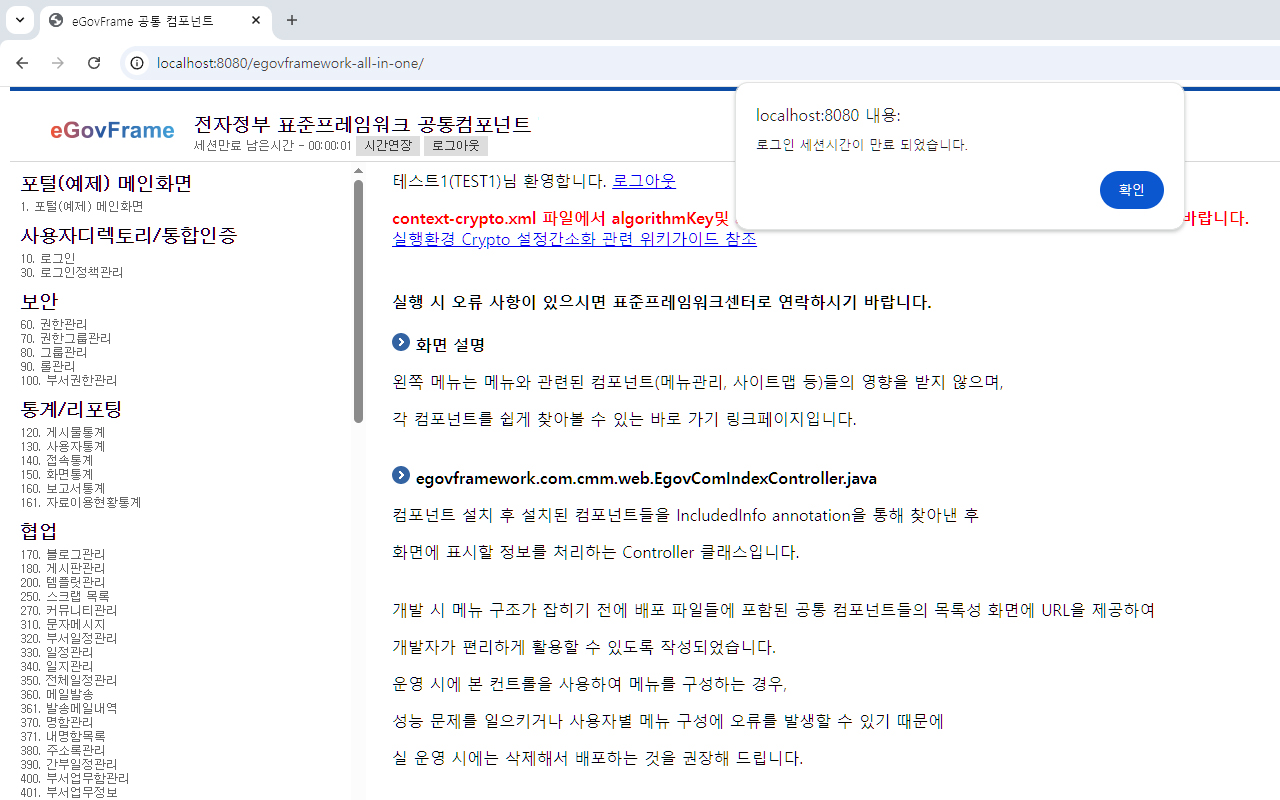Open the tab search dropdown arrow
This screenshot has width=1280, height=800.
pyautogui.click(x=19, y=20)
